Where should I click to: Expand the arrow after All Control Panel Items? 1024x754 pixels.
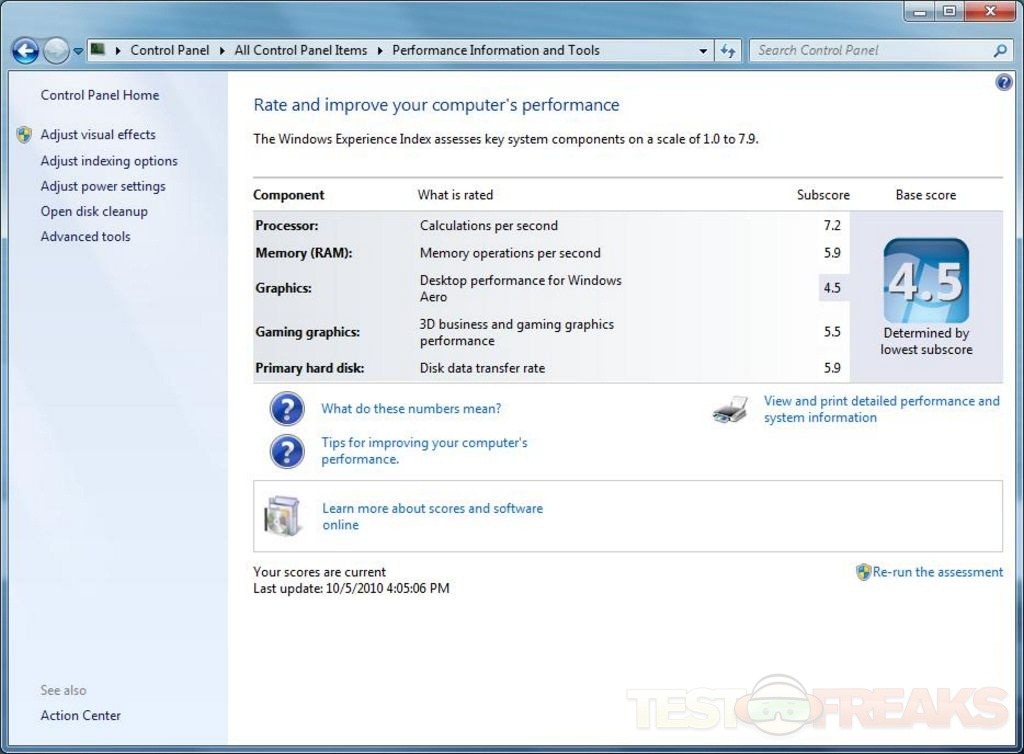[x=380, y=50]
